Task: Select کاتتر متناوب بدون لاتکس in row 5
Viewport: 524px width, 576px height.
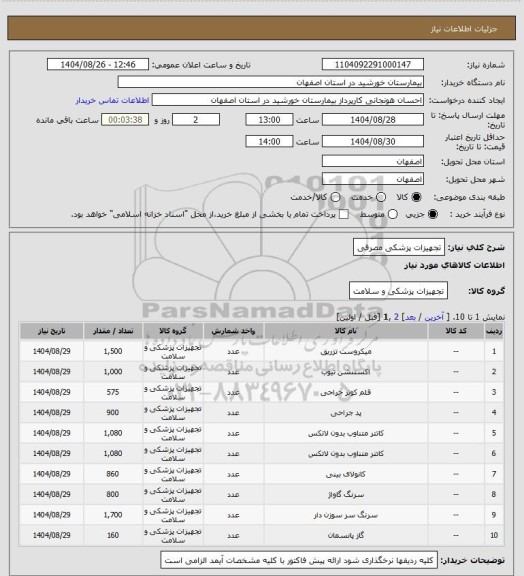Action: [345, 433]
